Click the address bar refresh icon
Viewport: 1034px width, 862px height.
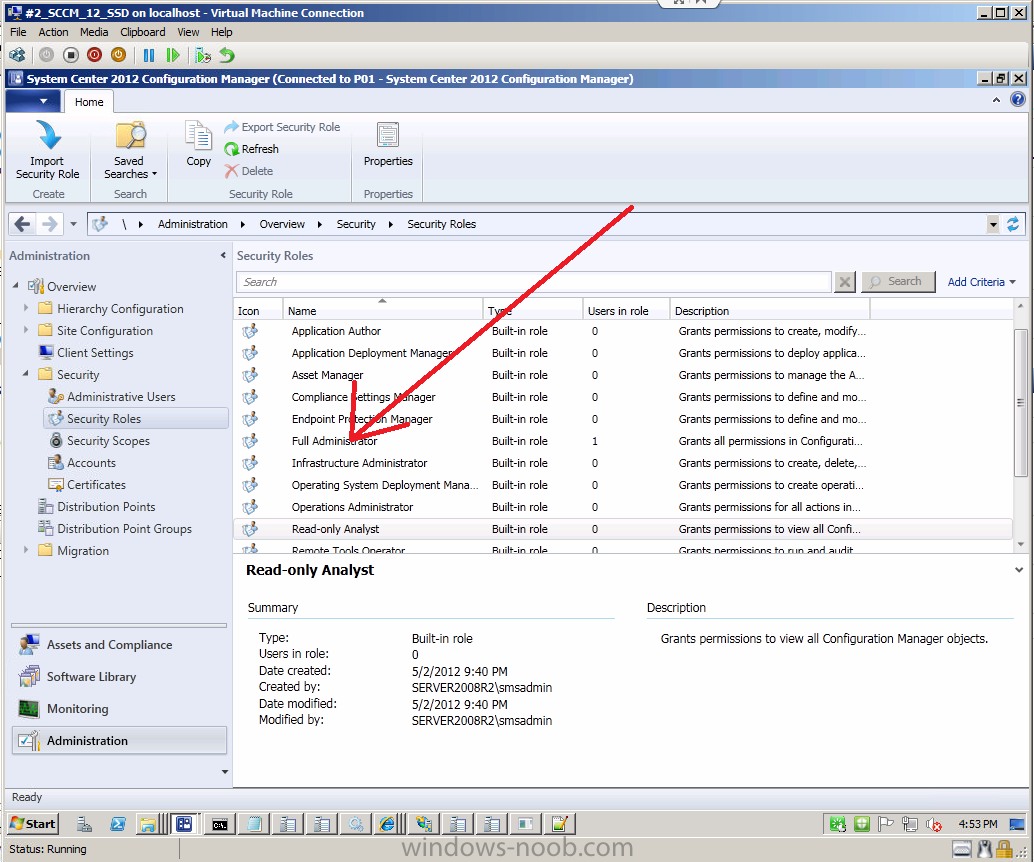[1013, 224]
